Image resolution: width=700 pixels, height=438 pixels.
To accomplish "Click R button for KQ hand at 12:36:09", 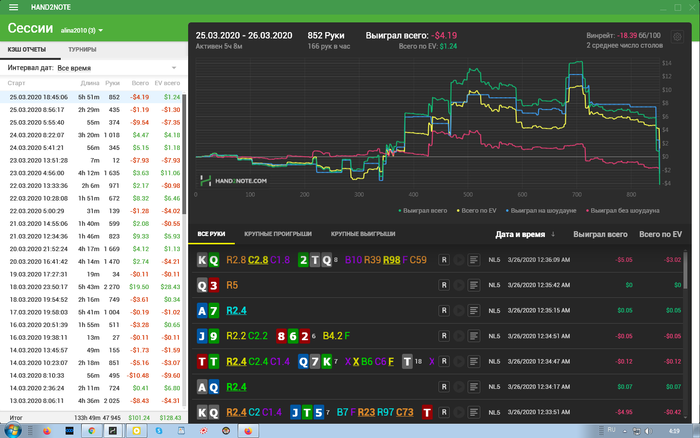I will point(444,259).
